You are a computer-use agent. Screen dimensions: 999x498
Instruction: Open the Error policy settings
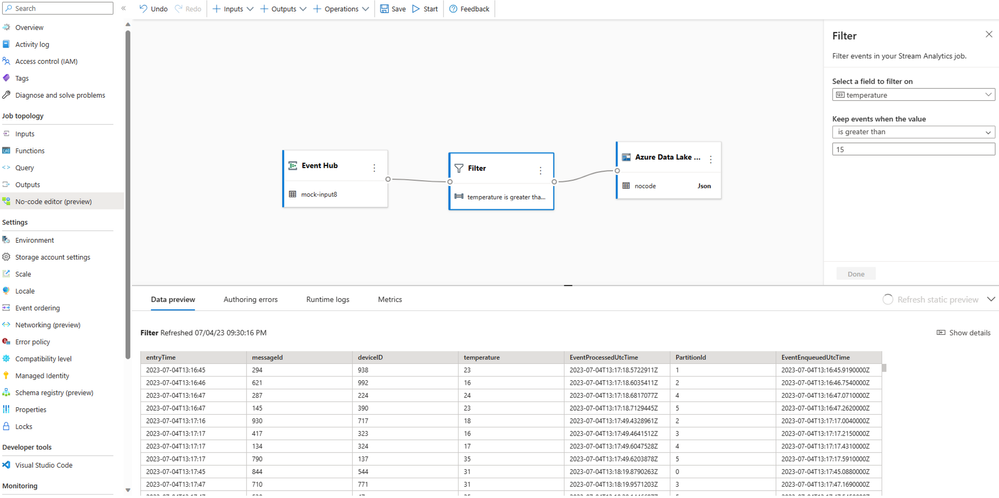click(32, 342)
